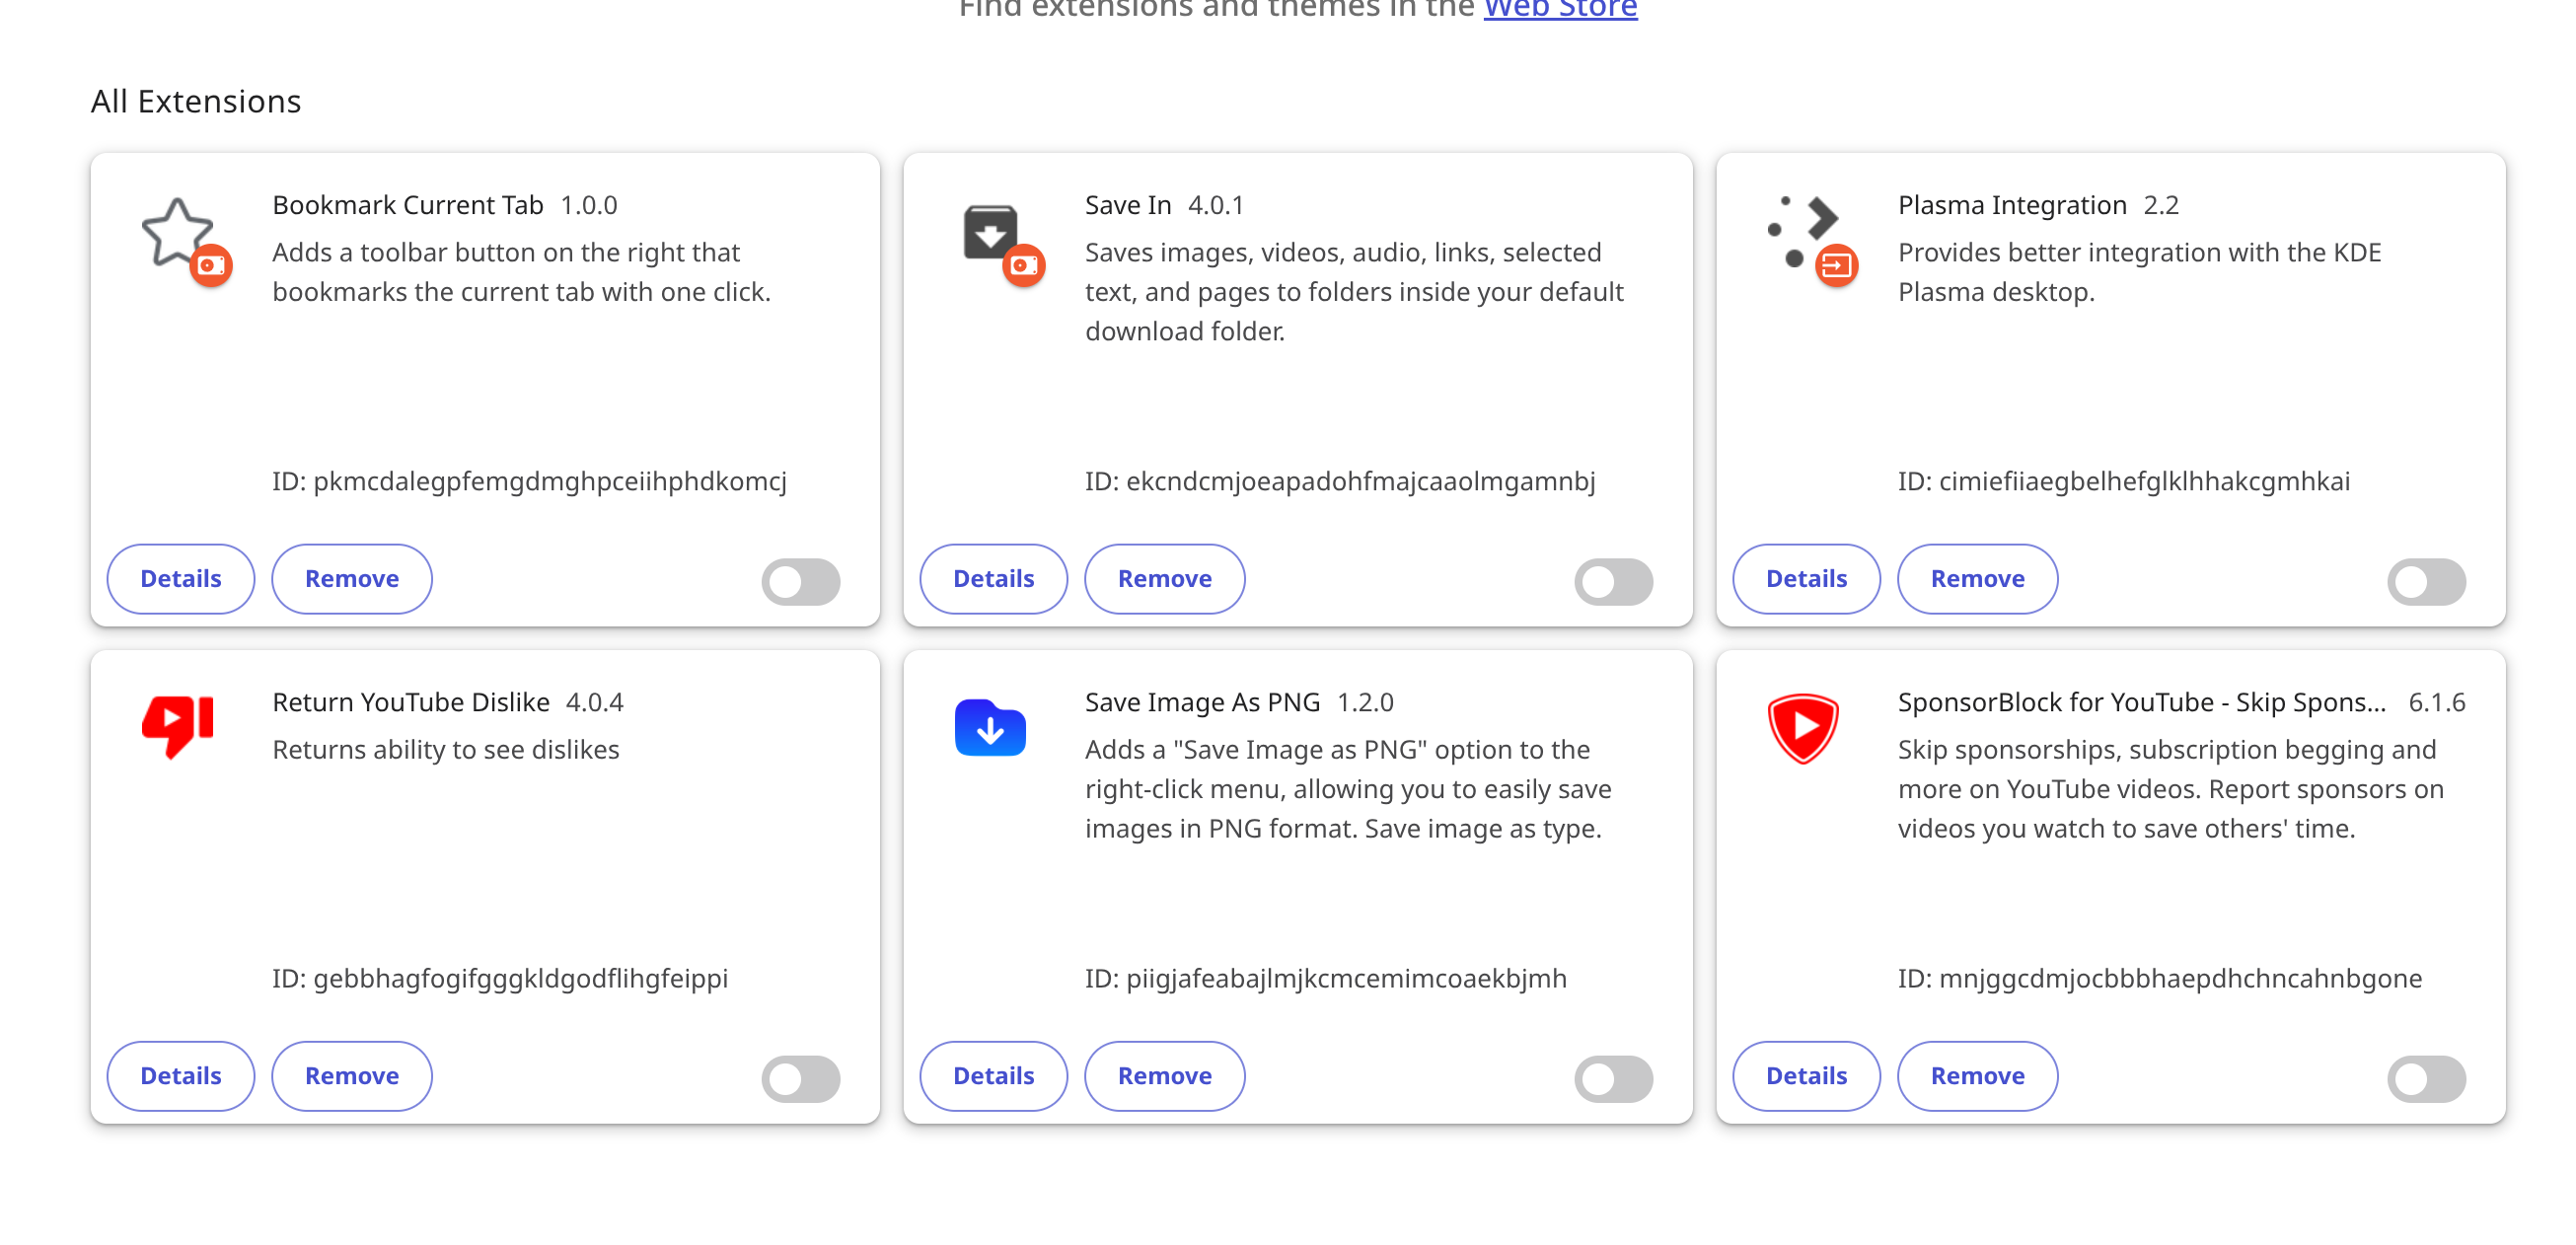Turn on the Plasma Integration toggle

click(2427, 582)
